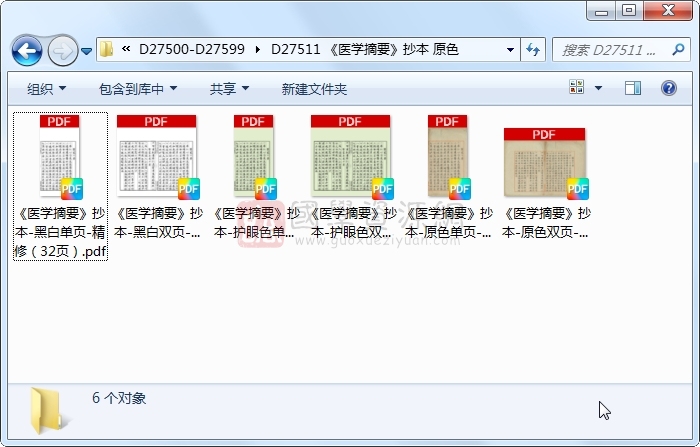Image resolution: width=700 pixels, height=447 pixels.
Task: Toggle the preview pane
Action: point(633,88)
